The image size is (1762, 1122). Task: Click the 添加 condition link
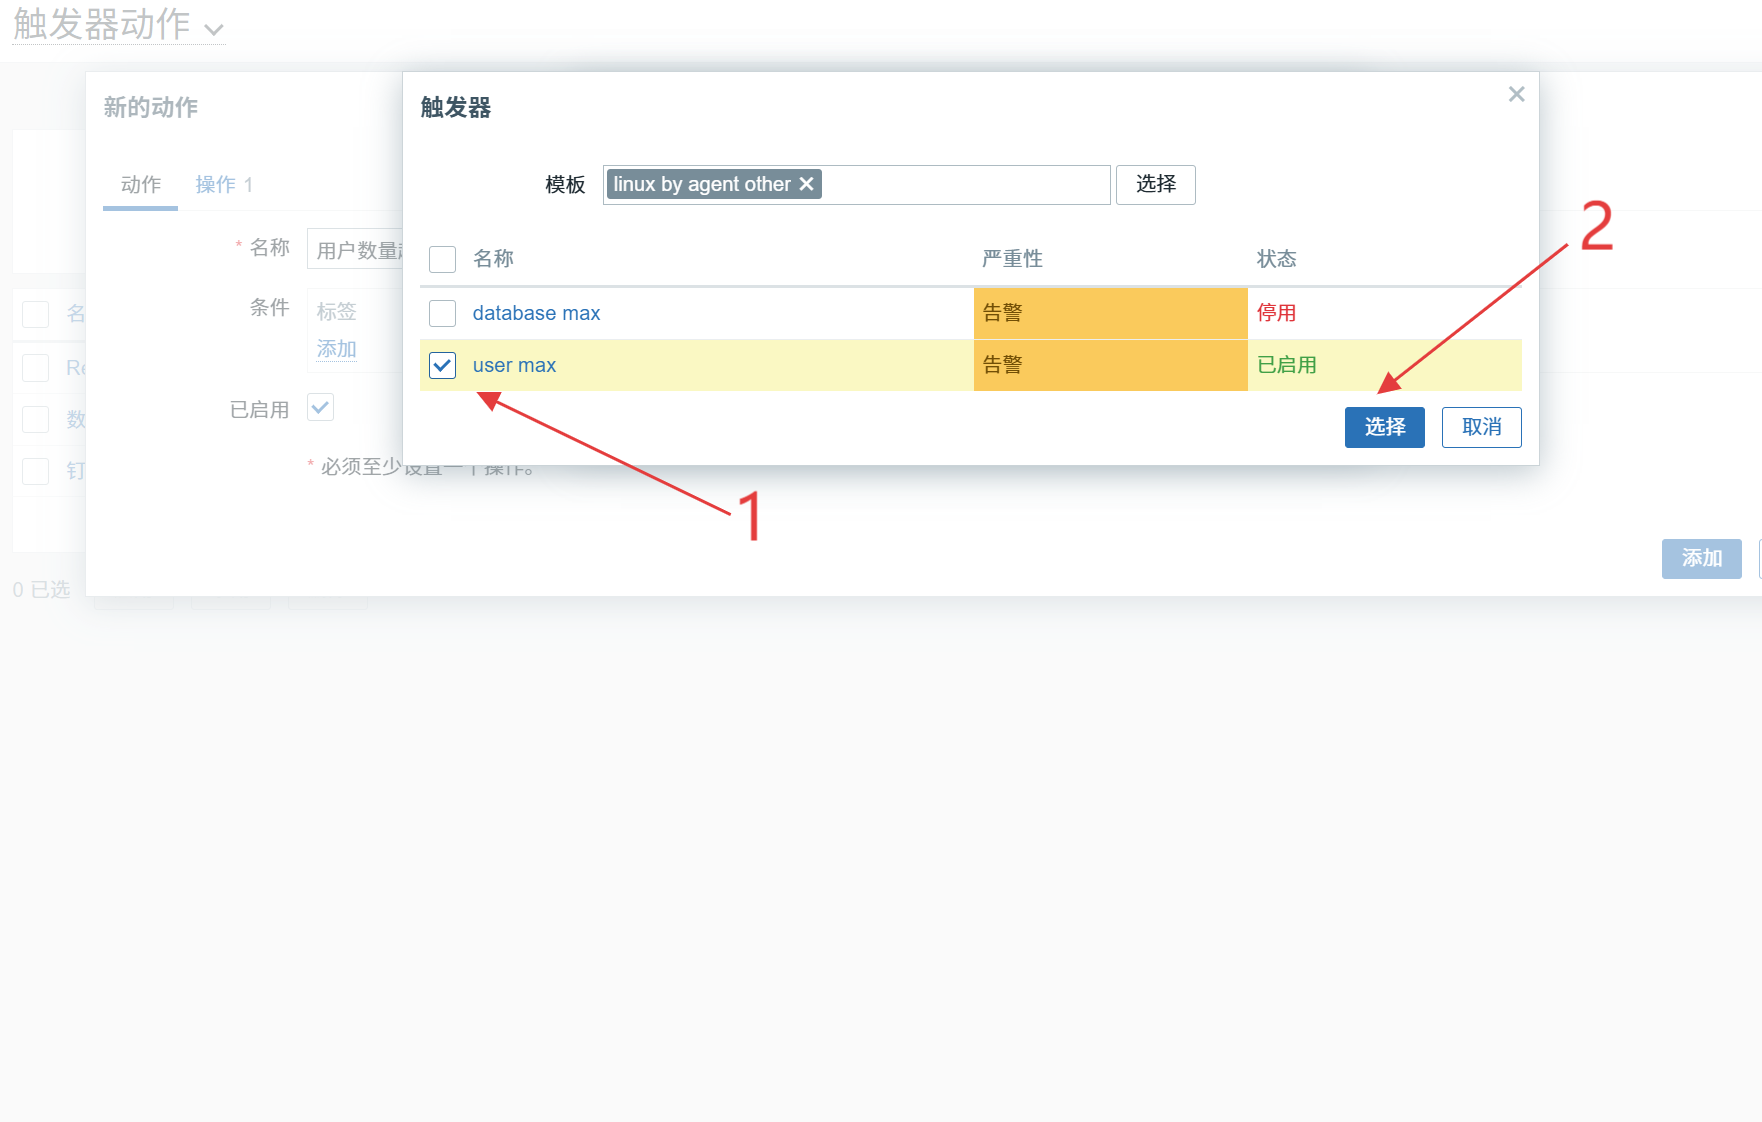coord(336,349)
